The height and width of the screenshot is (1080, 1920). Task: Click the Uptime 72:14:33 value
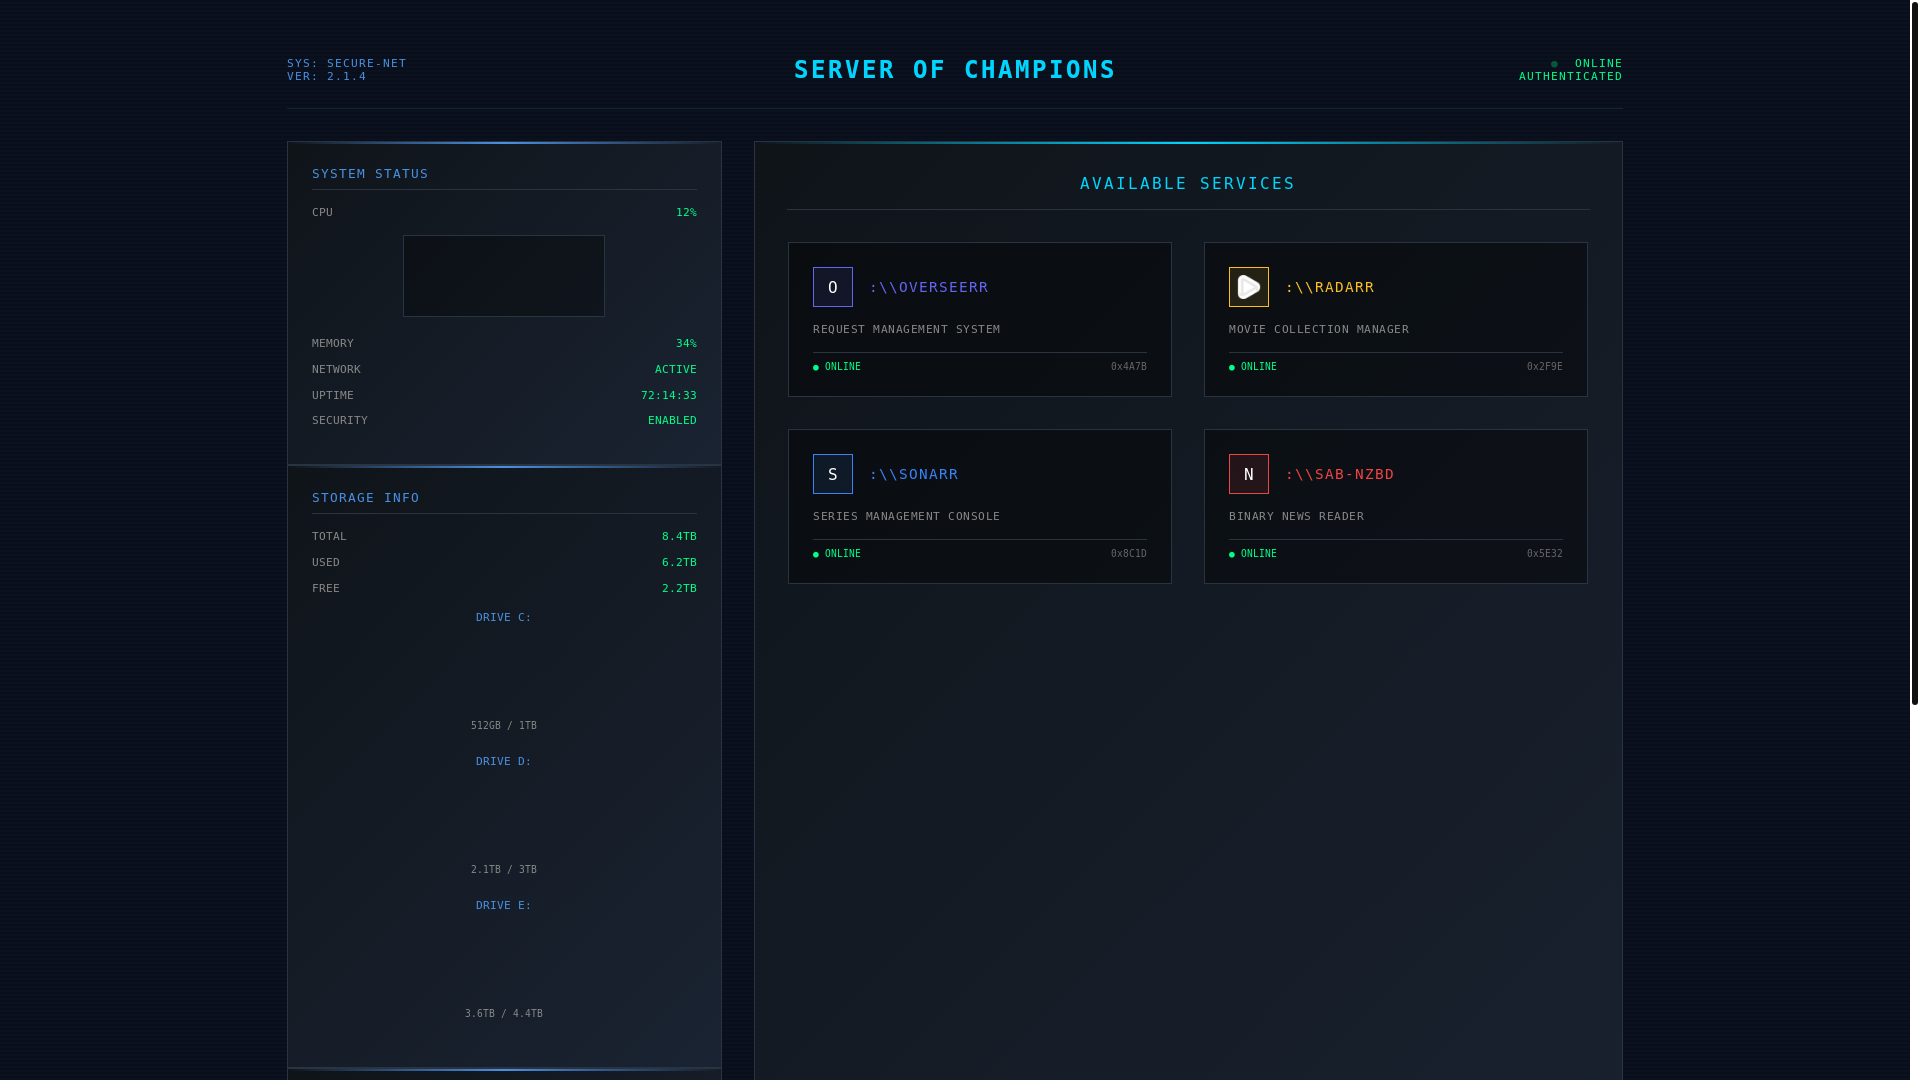coord(669,395)
